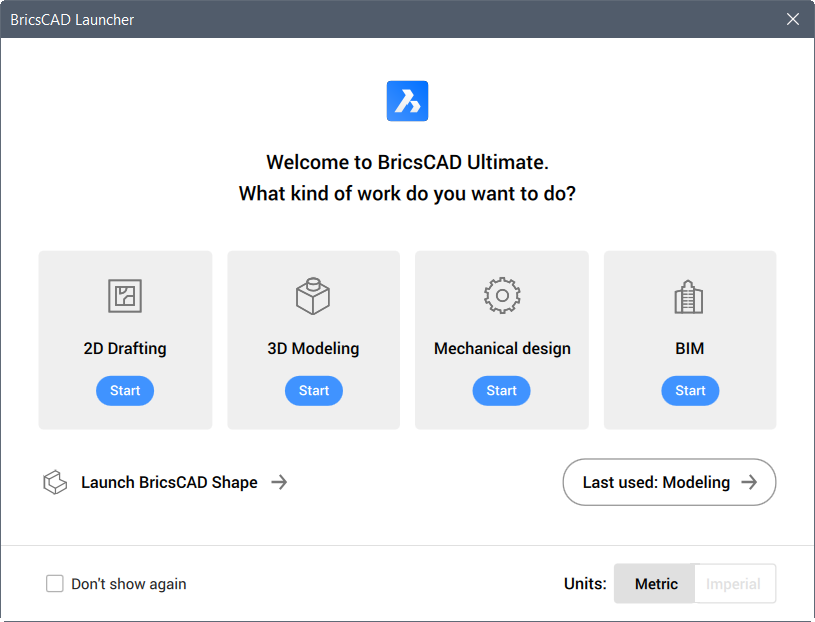The image size is (815, 622).
Task: Click the Don't show again label
Action: pyautogui.click(x=129, y=584)
